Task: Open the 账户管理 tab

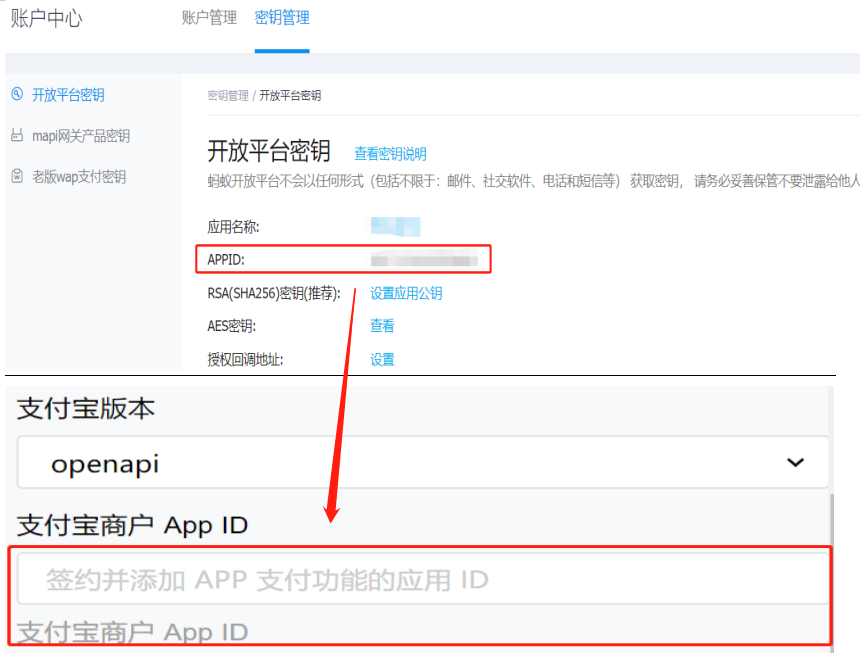Action: tap(209, 18)
